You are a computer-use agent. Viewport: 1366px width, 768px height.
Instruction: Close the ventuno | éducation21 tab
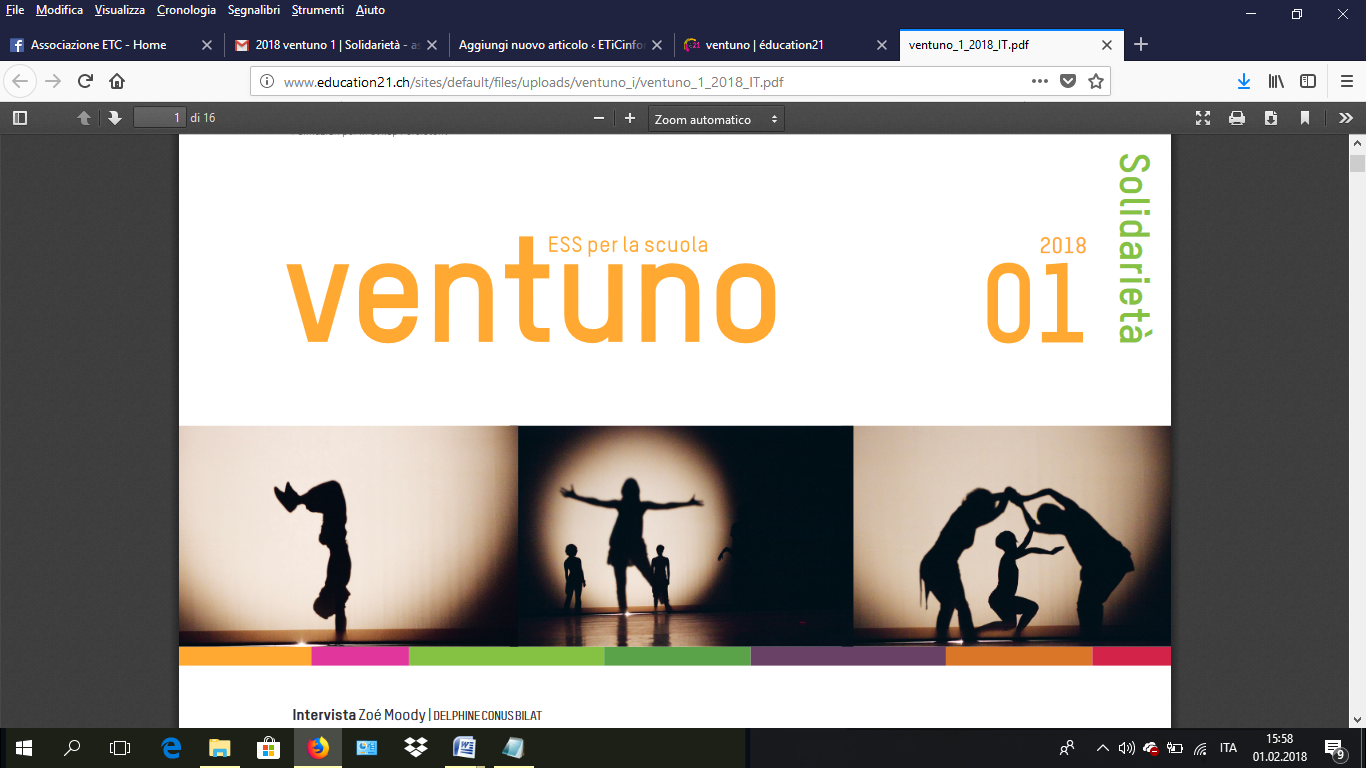(x=881, y=45)
